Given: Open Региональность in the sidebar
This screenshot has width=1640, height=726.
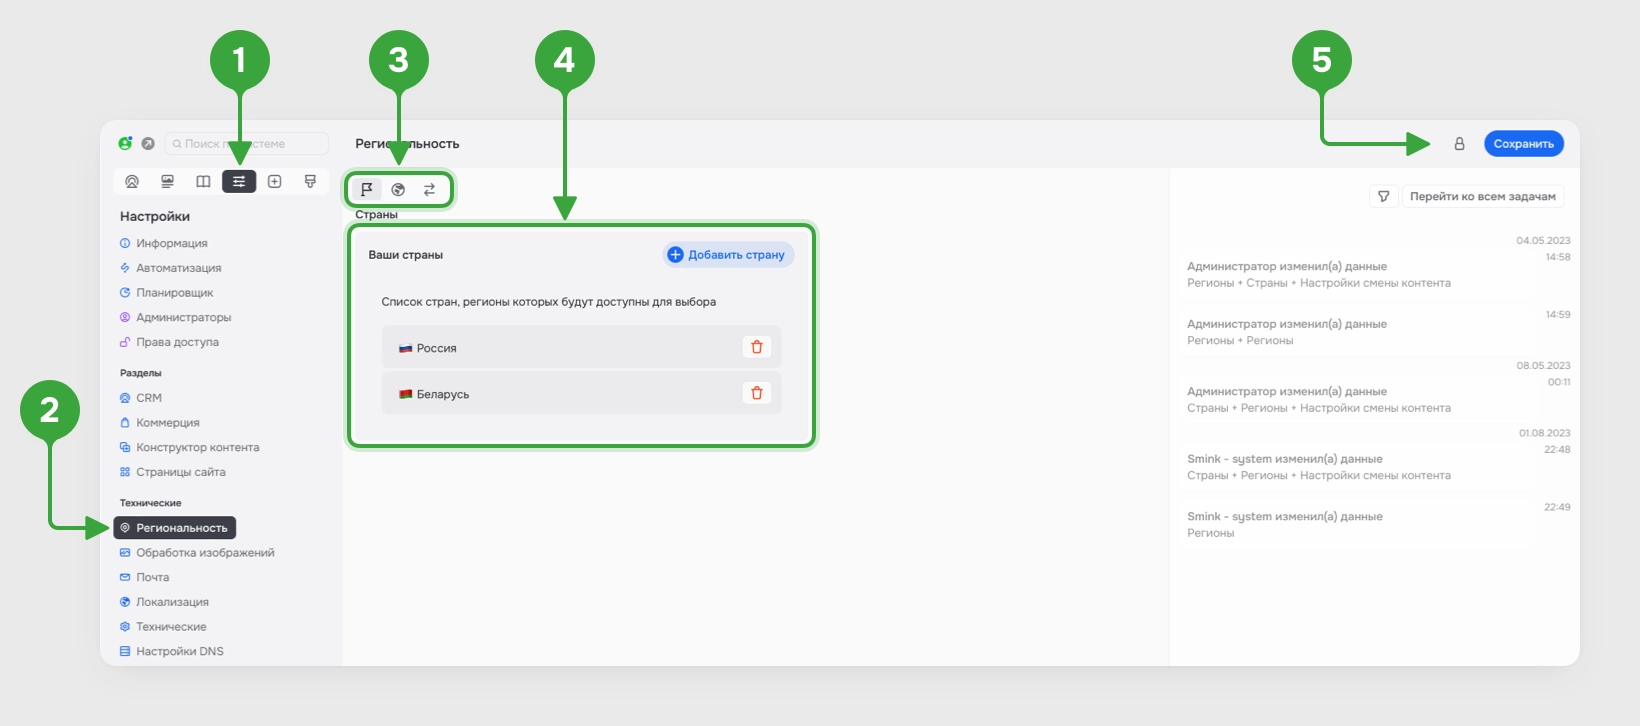Looking at the screenshot, I should (175, 527).
